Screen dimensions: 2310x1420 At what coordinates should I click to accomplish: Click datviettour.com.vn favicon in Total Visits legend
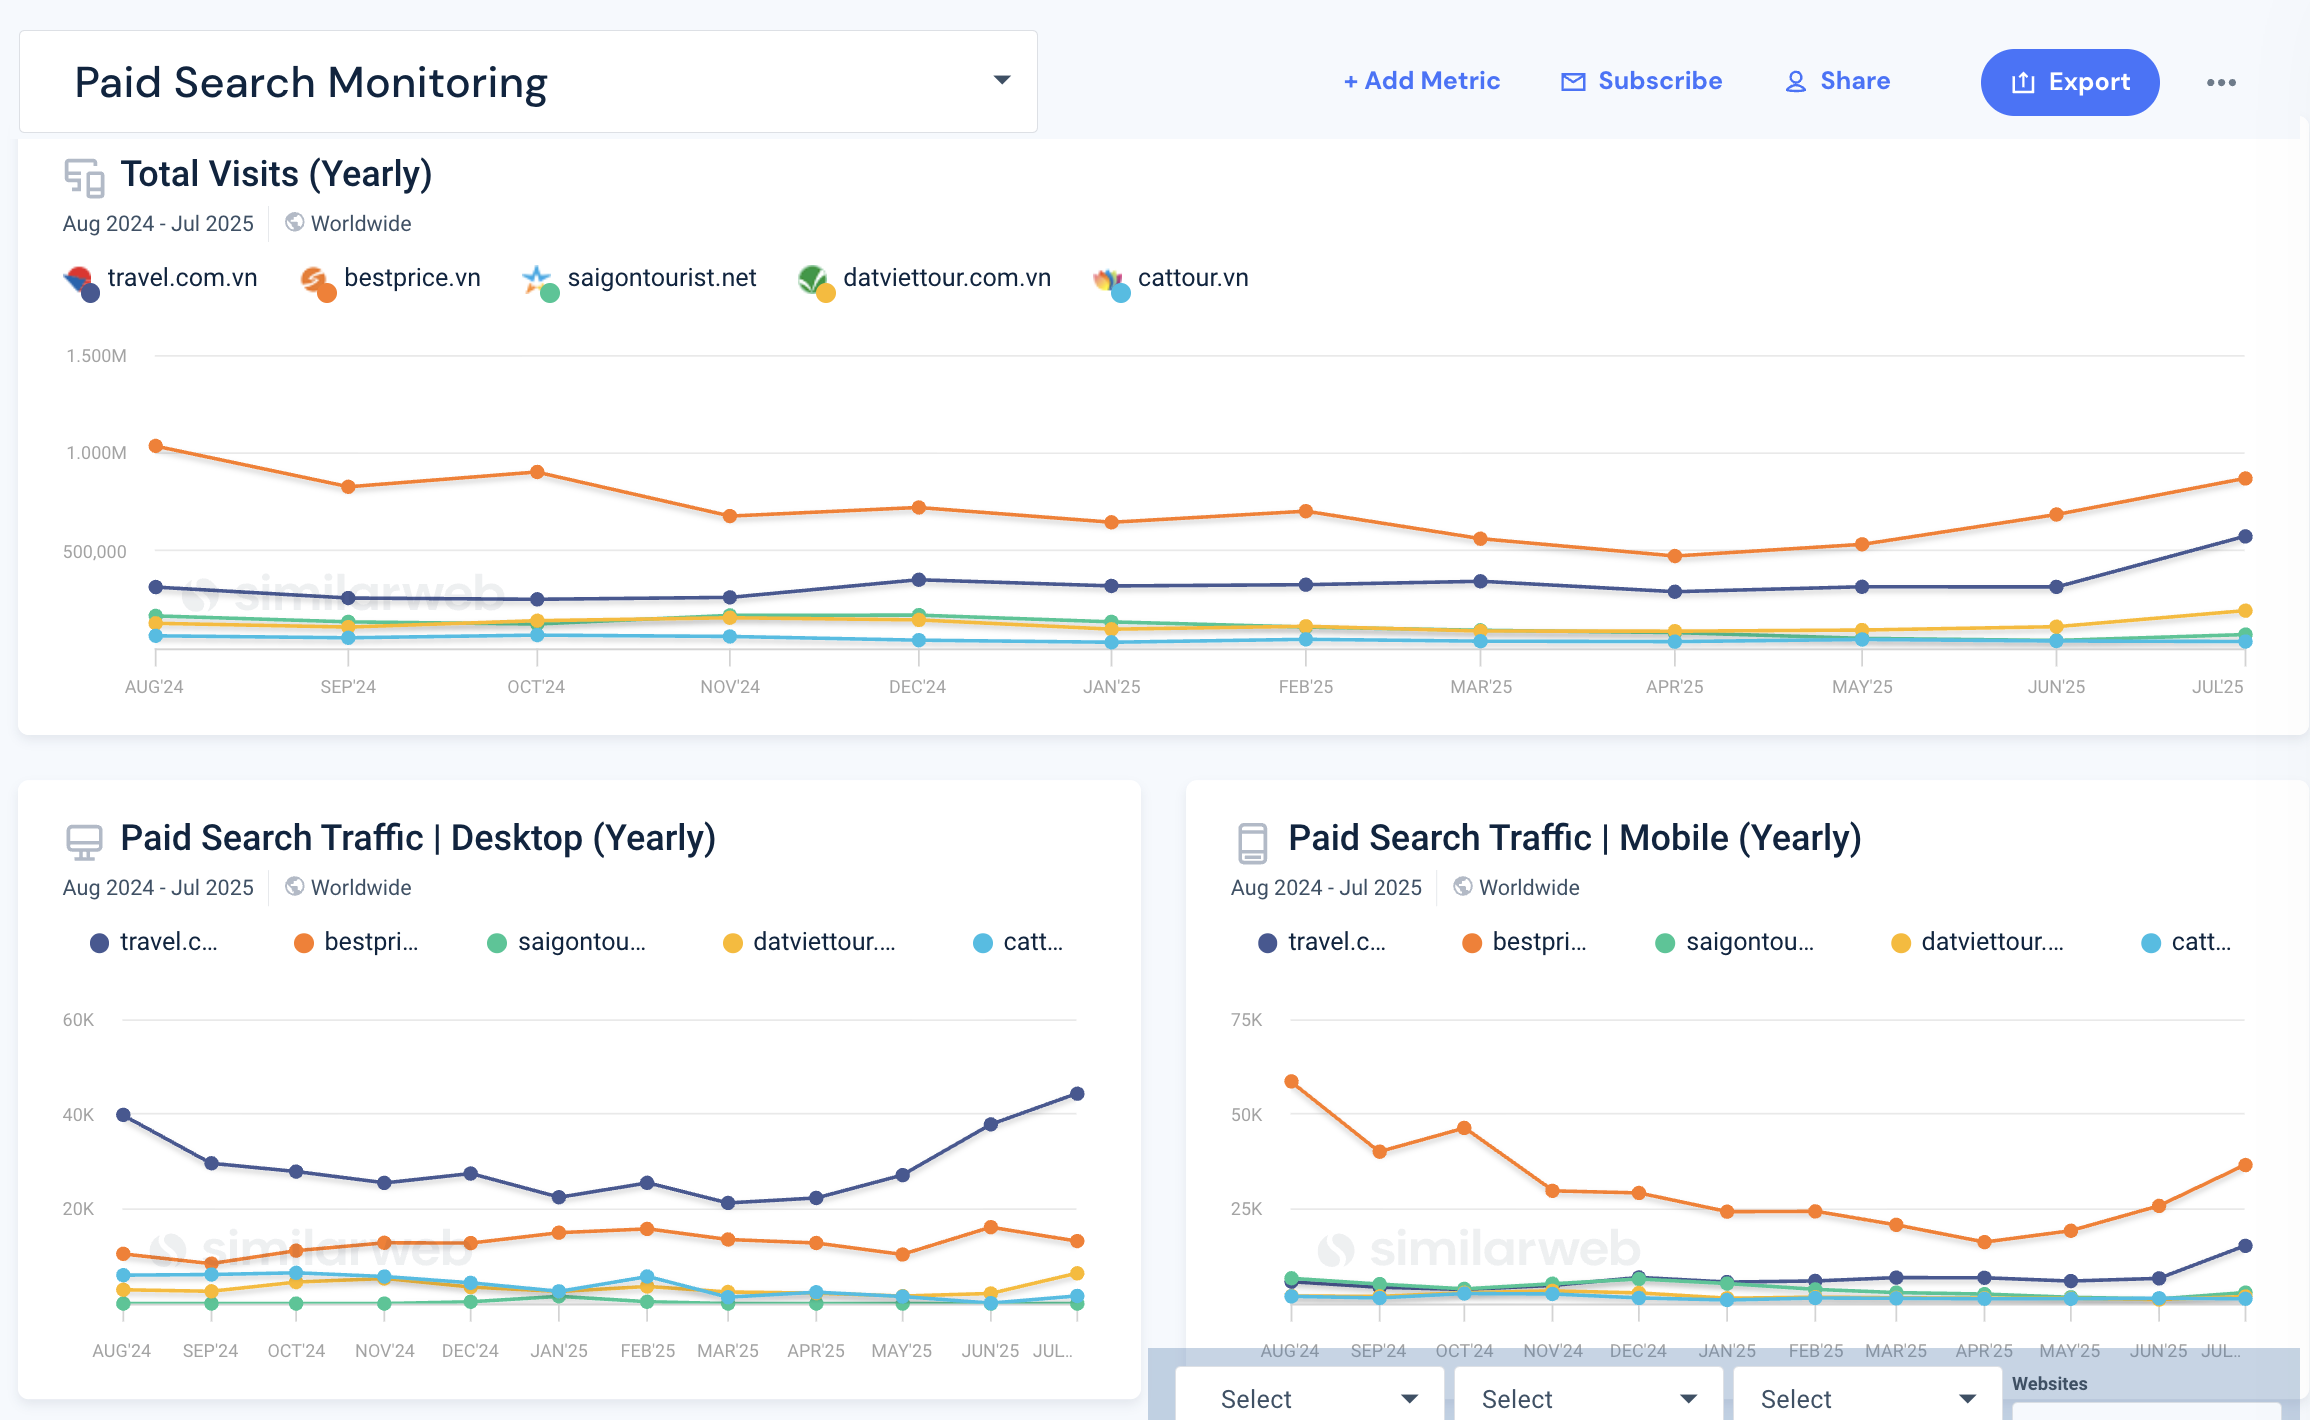(816, 282)
